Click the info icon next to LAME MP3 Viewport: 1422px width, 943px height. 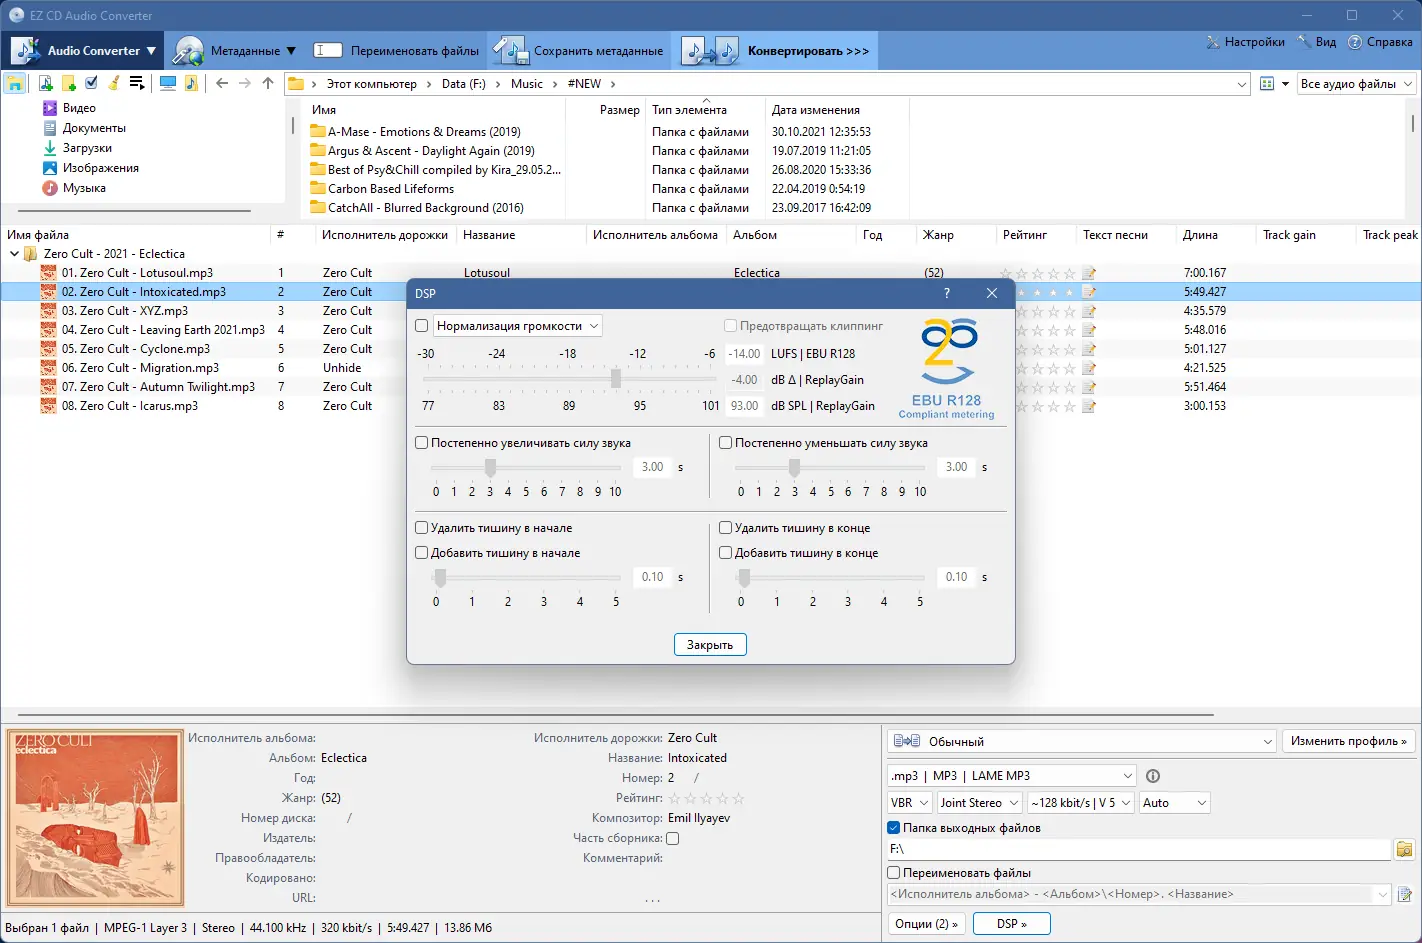[x=1152, y=776]
